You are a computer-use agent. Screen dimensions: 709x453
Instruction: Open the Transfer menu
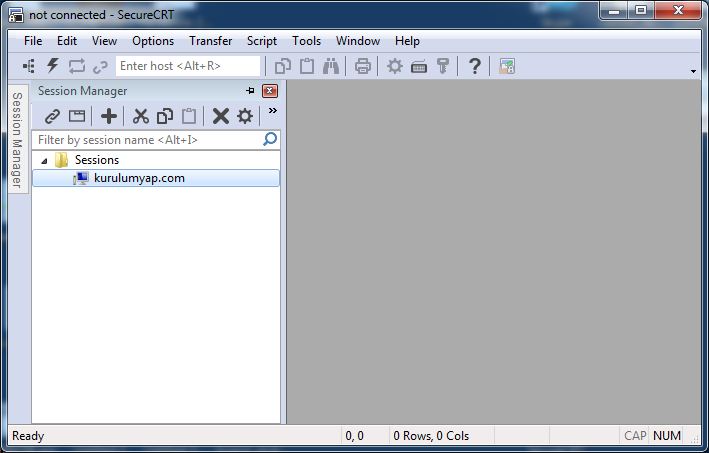211,41
